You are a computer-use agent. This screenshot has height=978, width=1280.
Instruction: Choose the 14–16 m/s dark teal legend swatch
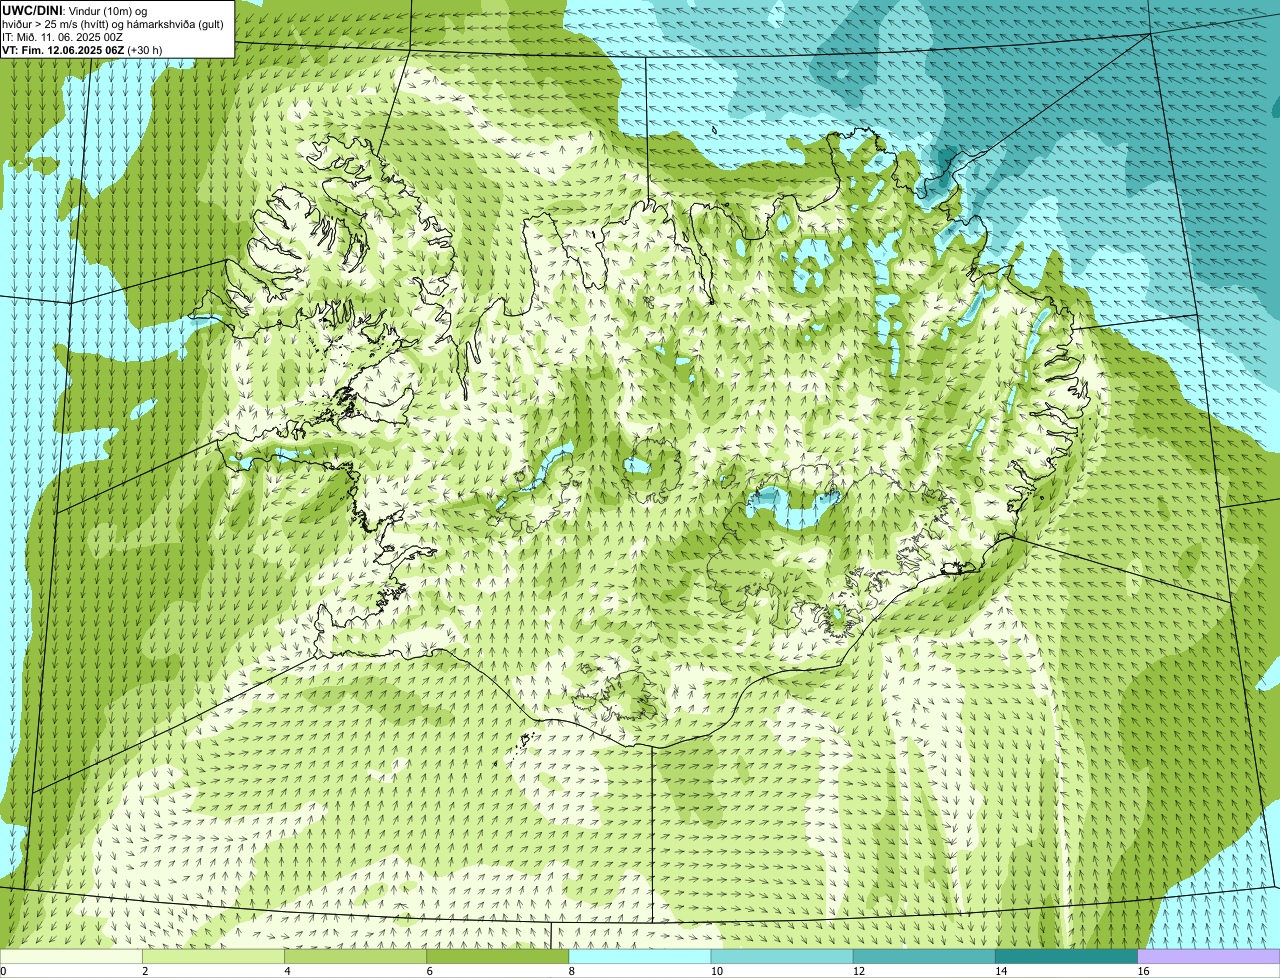coord(1066,956)
